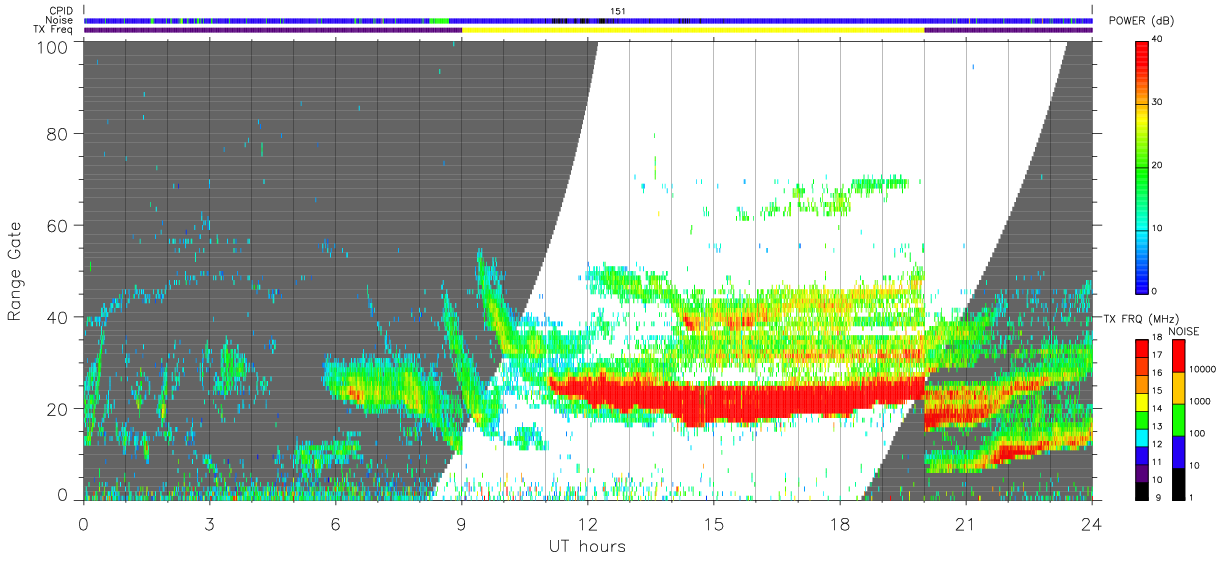The height and width of the screenshot is (567, 1228).
Task: Click the CPID label at top left
Action: coord(62,11)
